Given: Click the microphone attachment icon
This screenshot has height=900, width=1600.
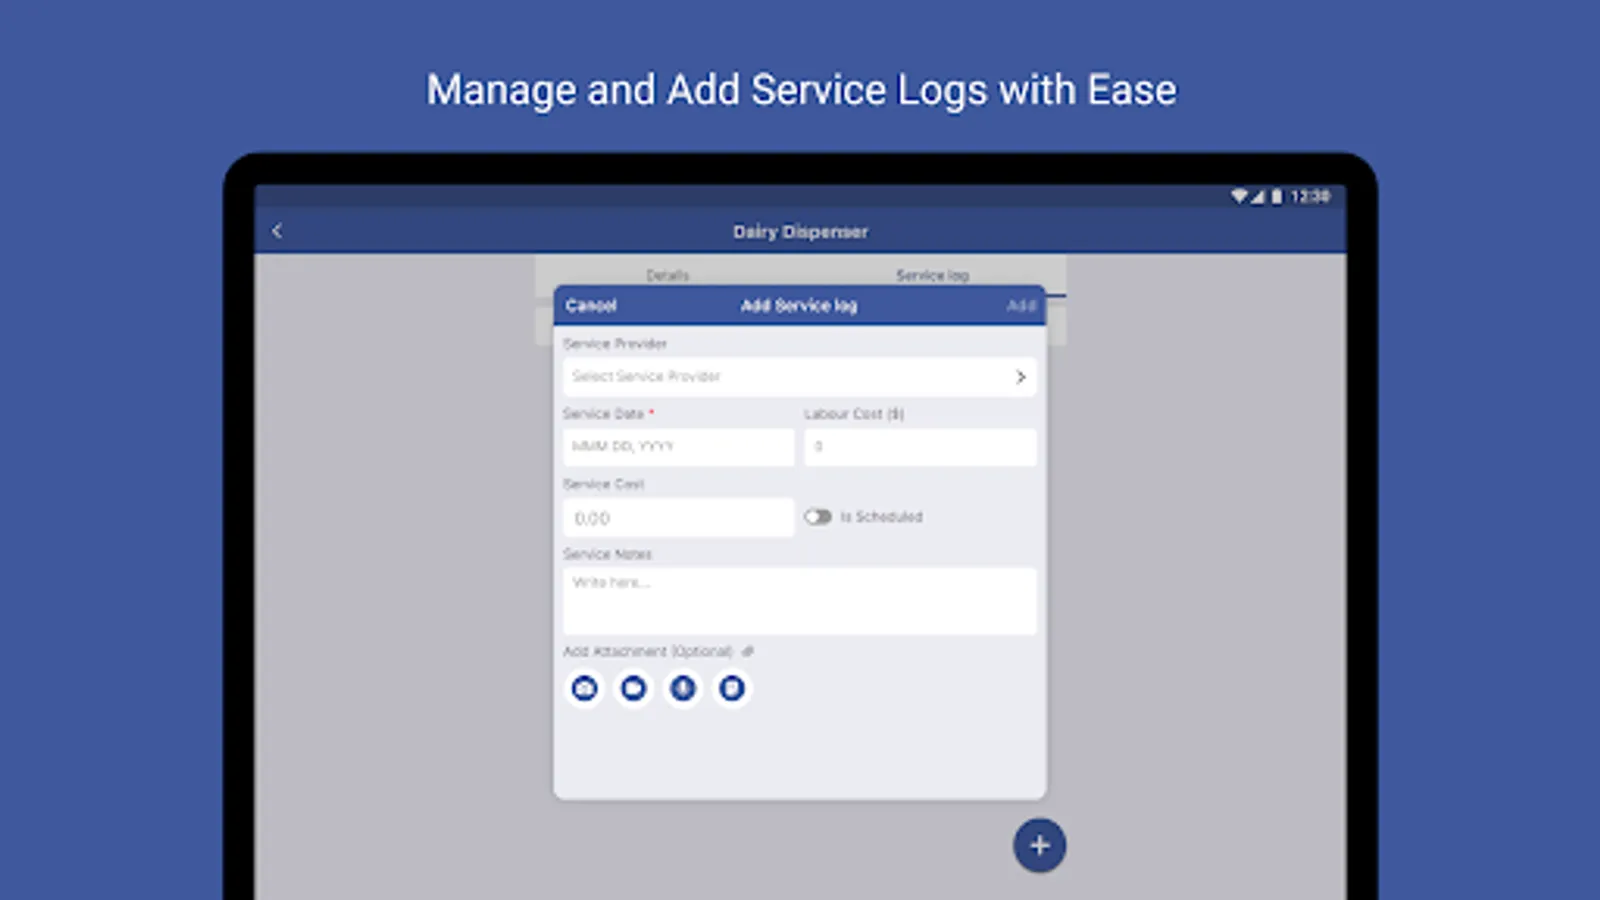Looking at the screenshot, I should (x=683, y=688).
